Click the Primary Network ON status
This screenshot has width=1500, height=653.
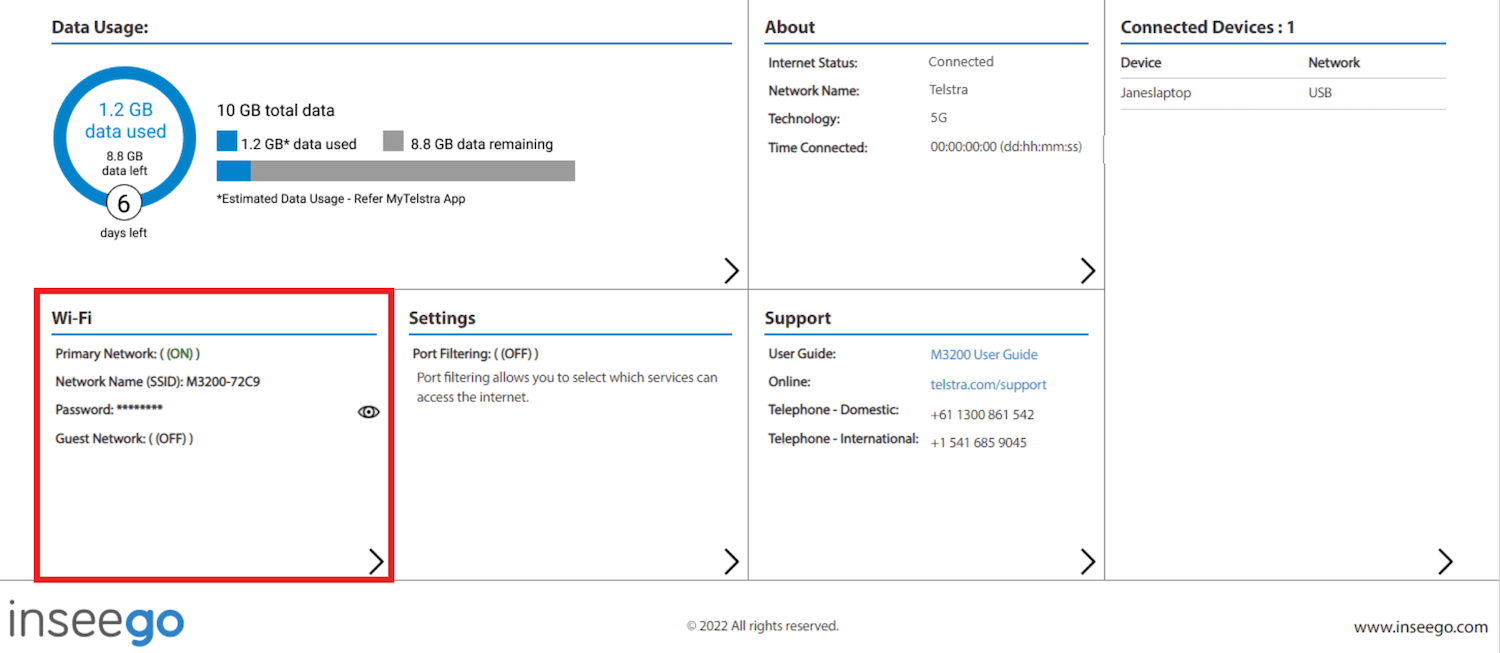click(180, 354)
